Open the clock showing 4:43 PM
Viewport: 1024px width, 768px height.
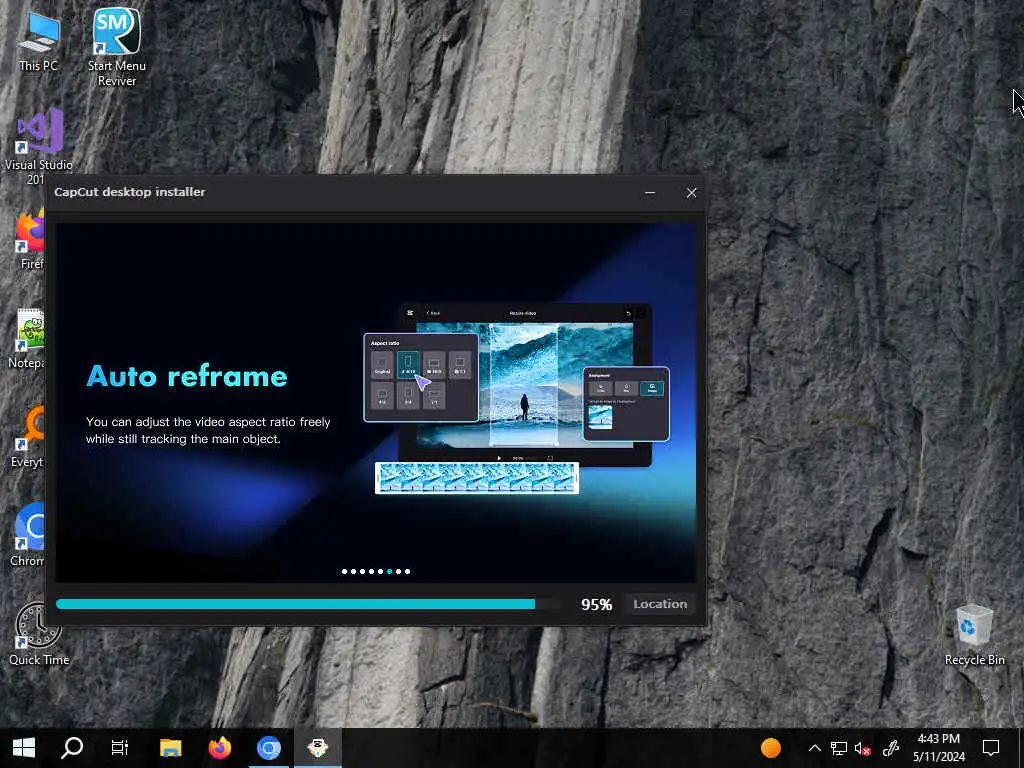point(938,748)
